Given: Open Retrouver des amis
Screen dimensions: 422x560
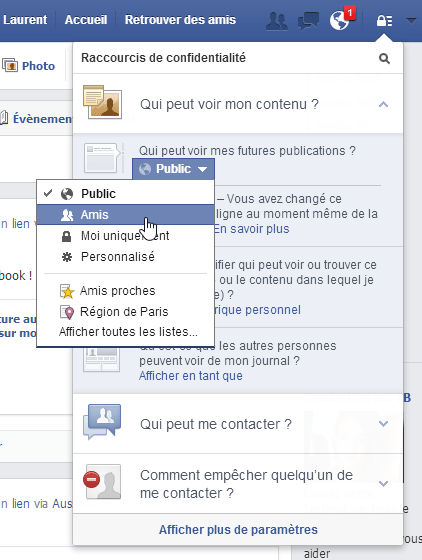Looking at the screenshot, I should point(180,20).
